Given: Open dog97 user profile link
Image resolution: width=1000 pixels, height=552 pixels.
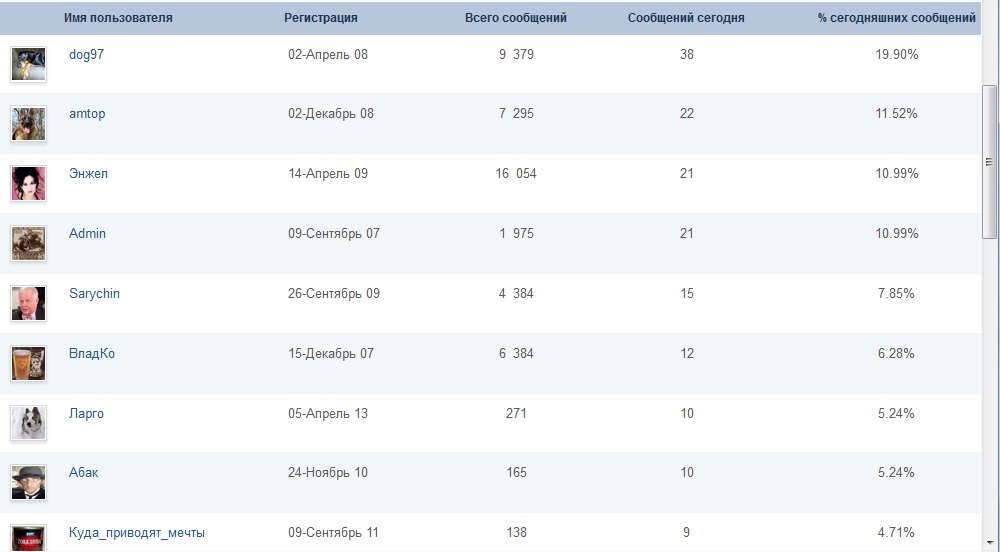Looking at the screenshot, I should [86, 54].
